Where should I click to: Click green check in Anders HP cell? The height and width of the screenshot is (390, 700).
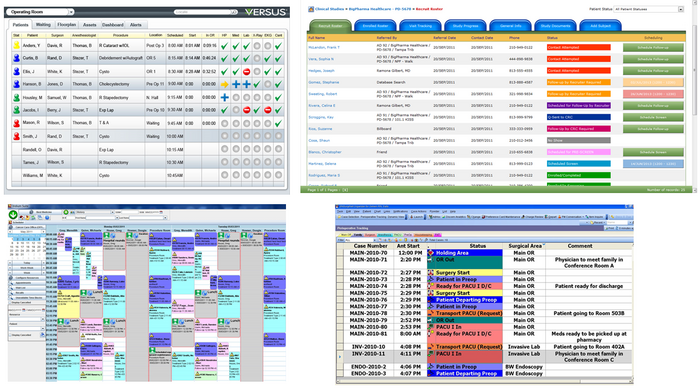click(225, 46)
